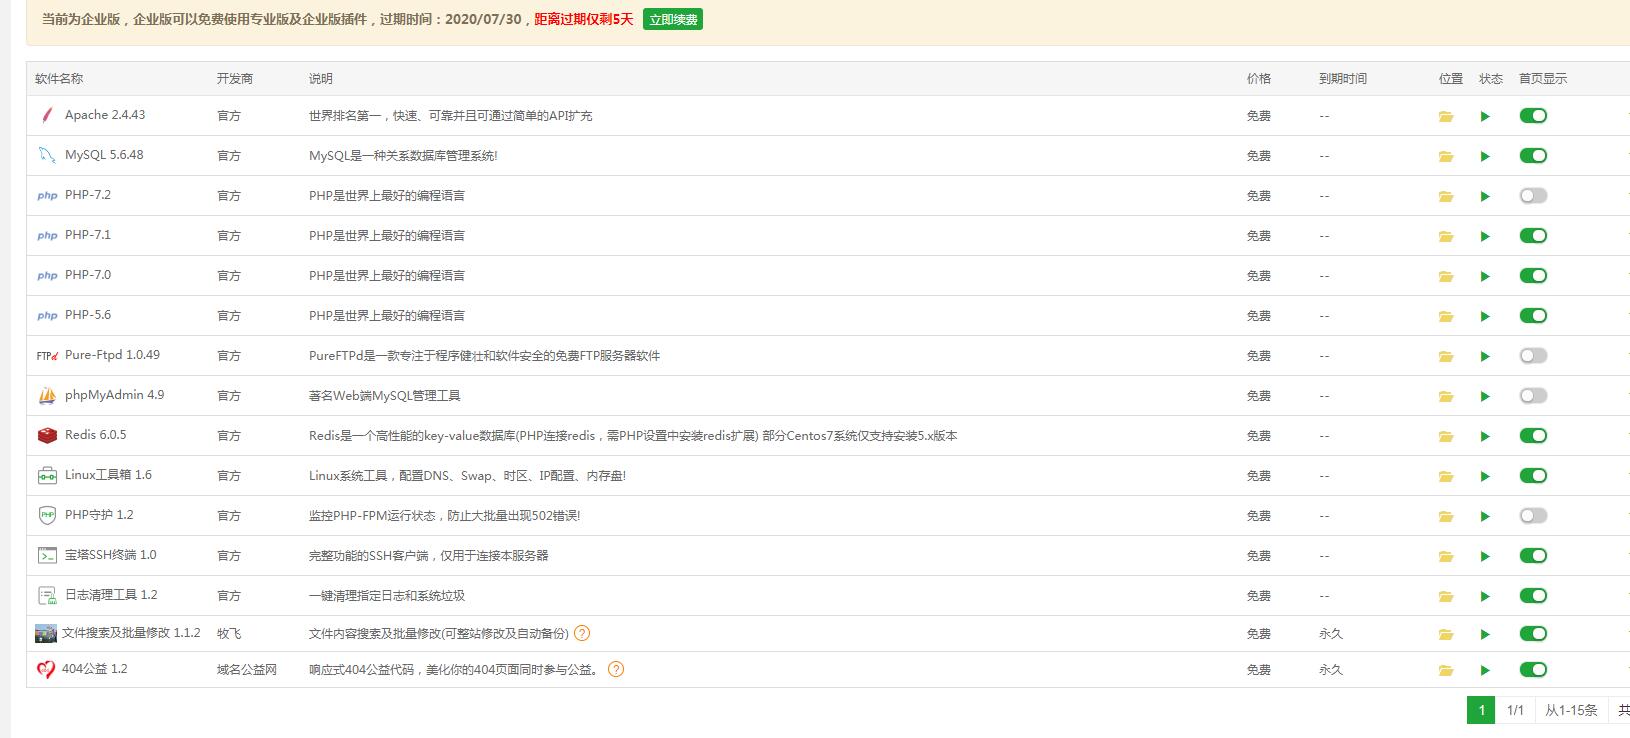Open folder location for PHP-5.6
Viewport: 1630px width, 738px height.
tap(1445, 316)
